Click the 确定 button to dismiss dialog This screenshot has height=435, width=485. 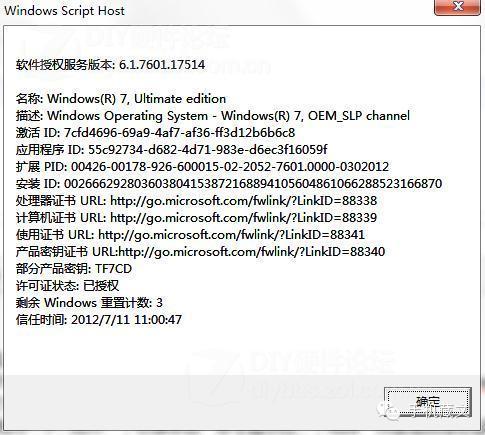coord(428,402)
